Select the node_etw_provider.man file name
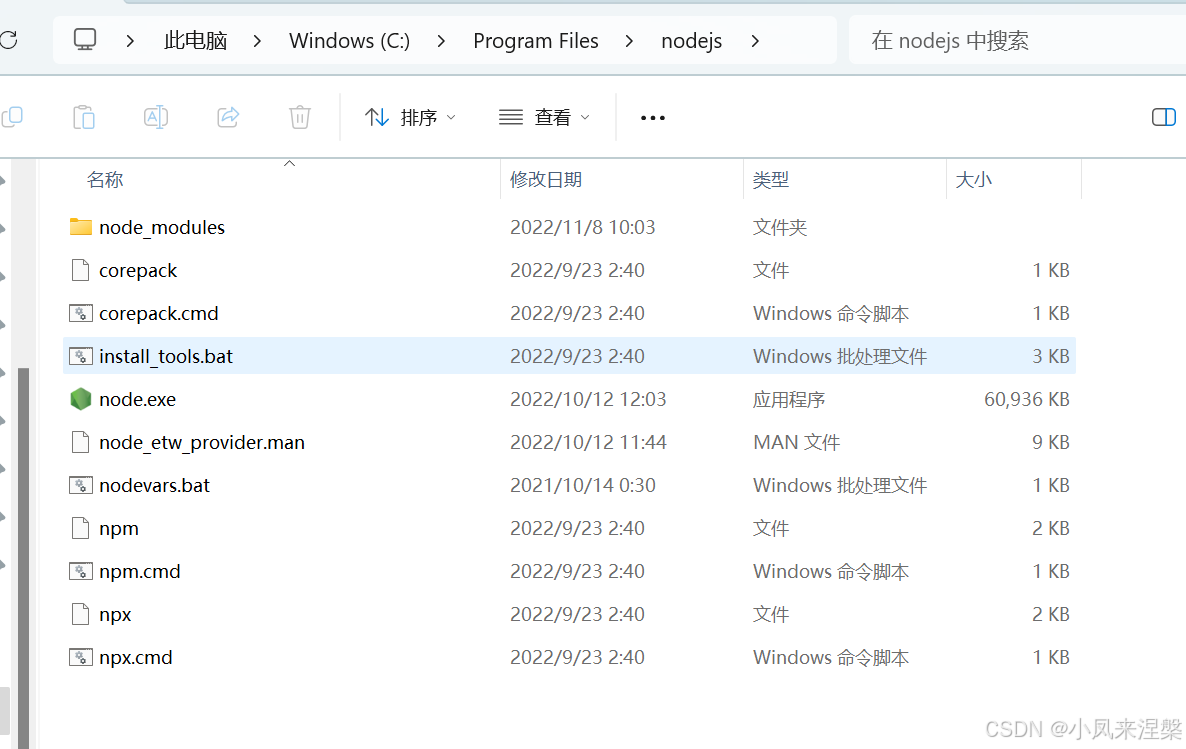Viewport: 1186px width, 749px height. pos(202,442)
